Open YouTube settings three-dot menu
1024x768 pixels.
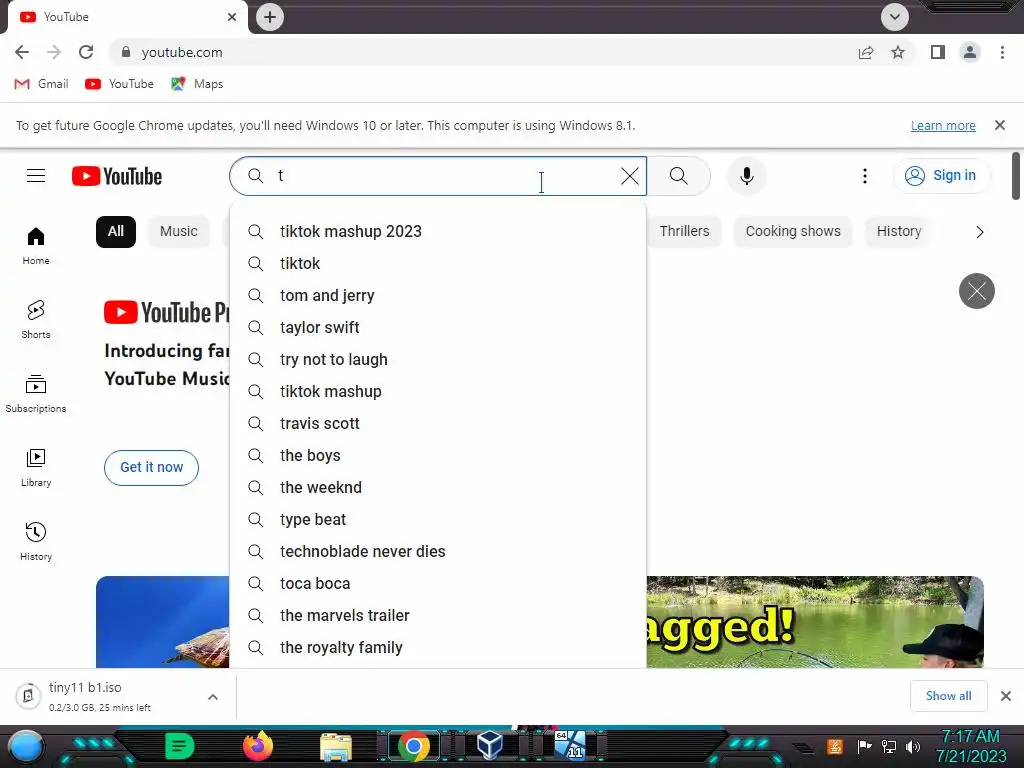865,176
